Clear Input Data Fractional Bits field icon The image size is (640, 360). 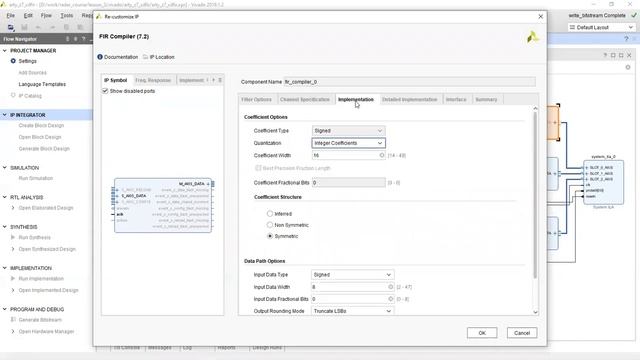point(391,299)
